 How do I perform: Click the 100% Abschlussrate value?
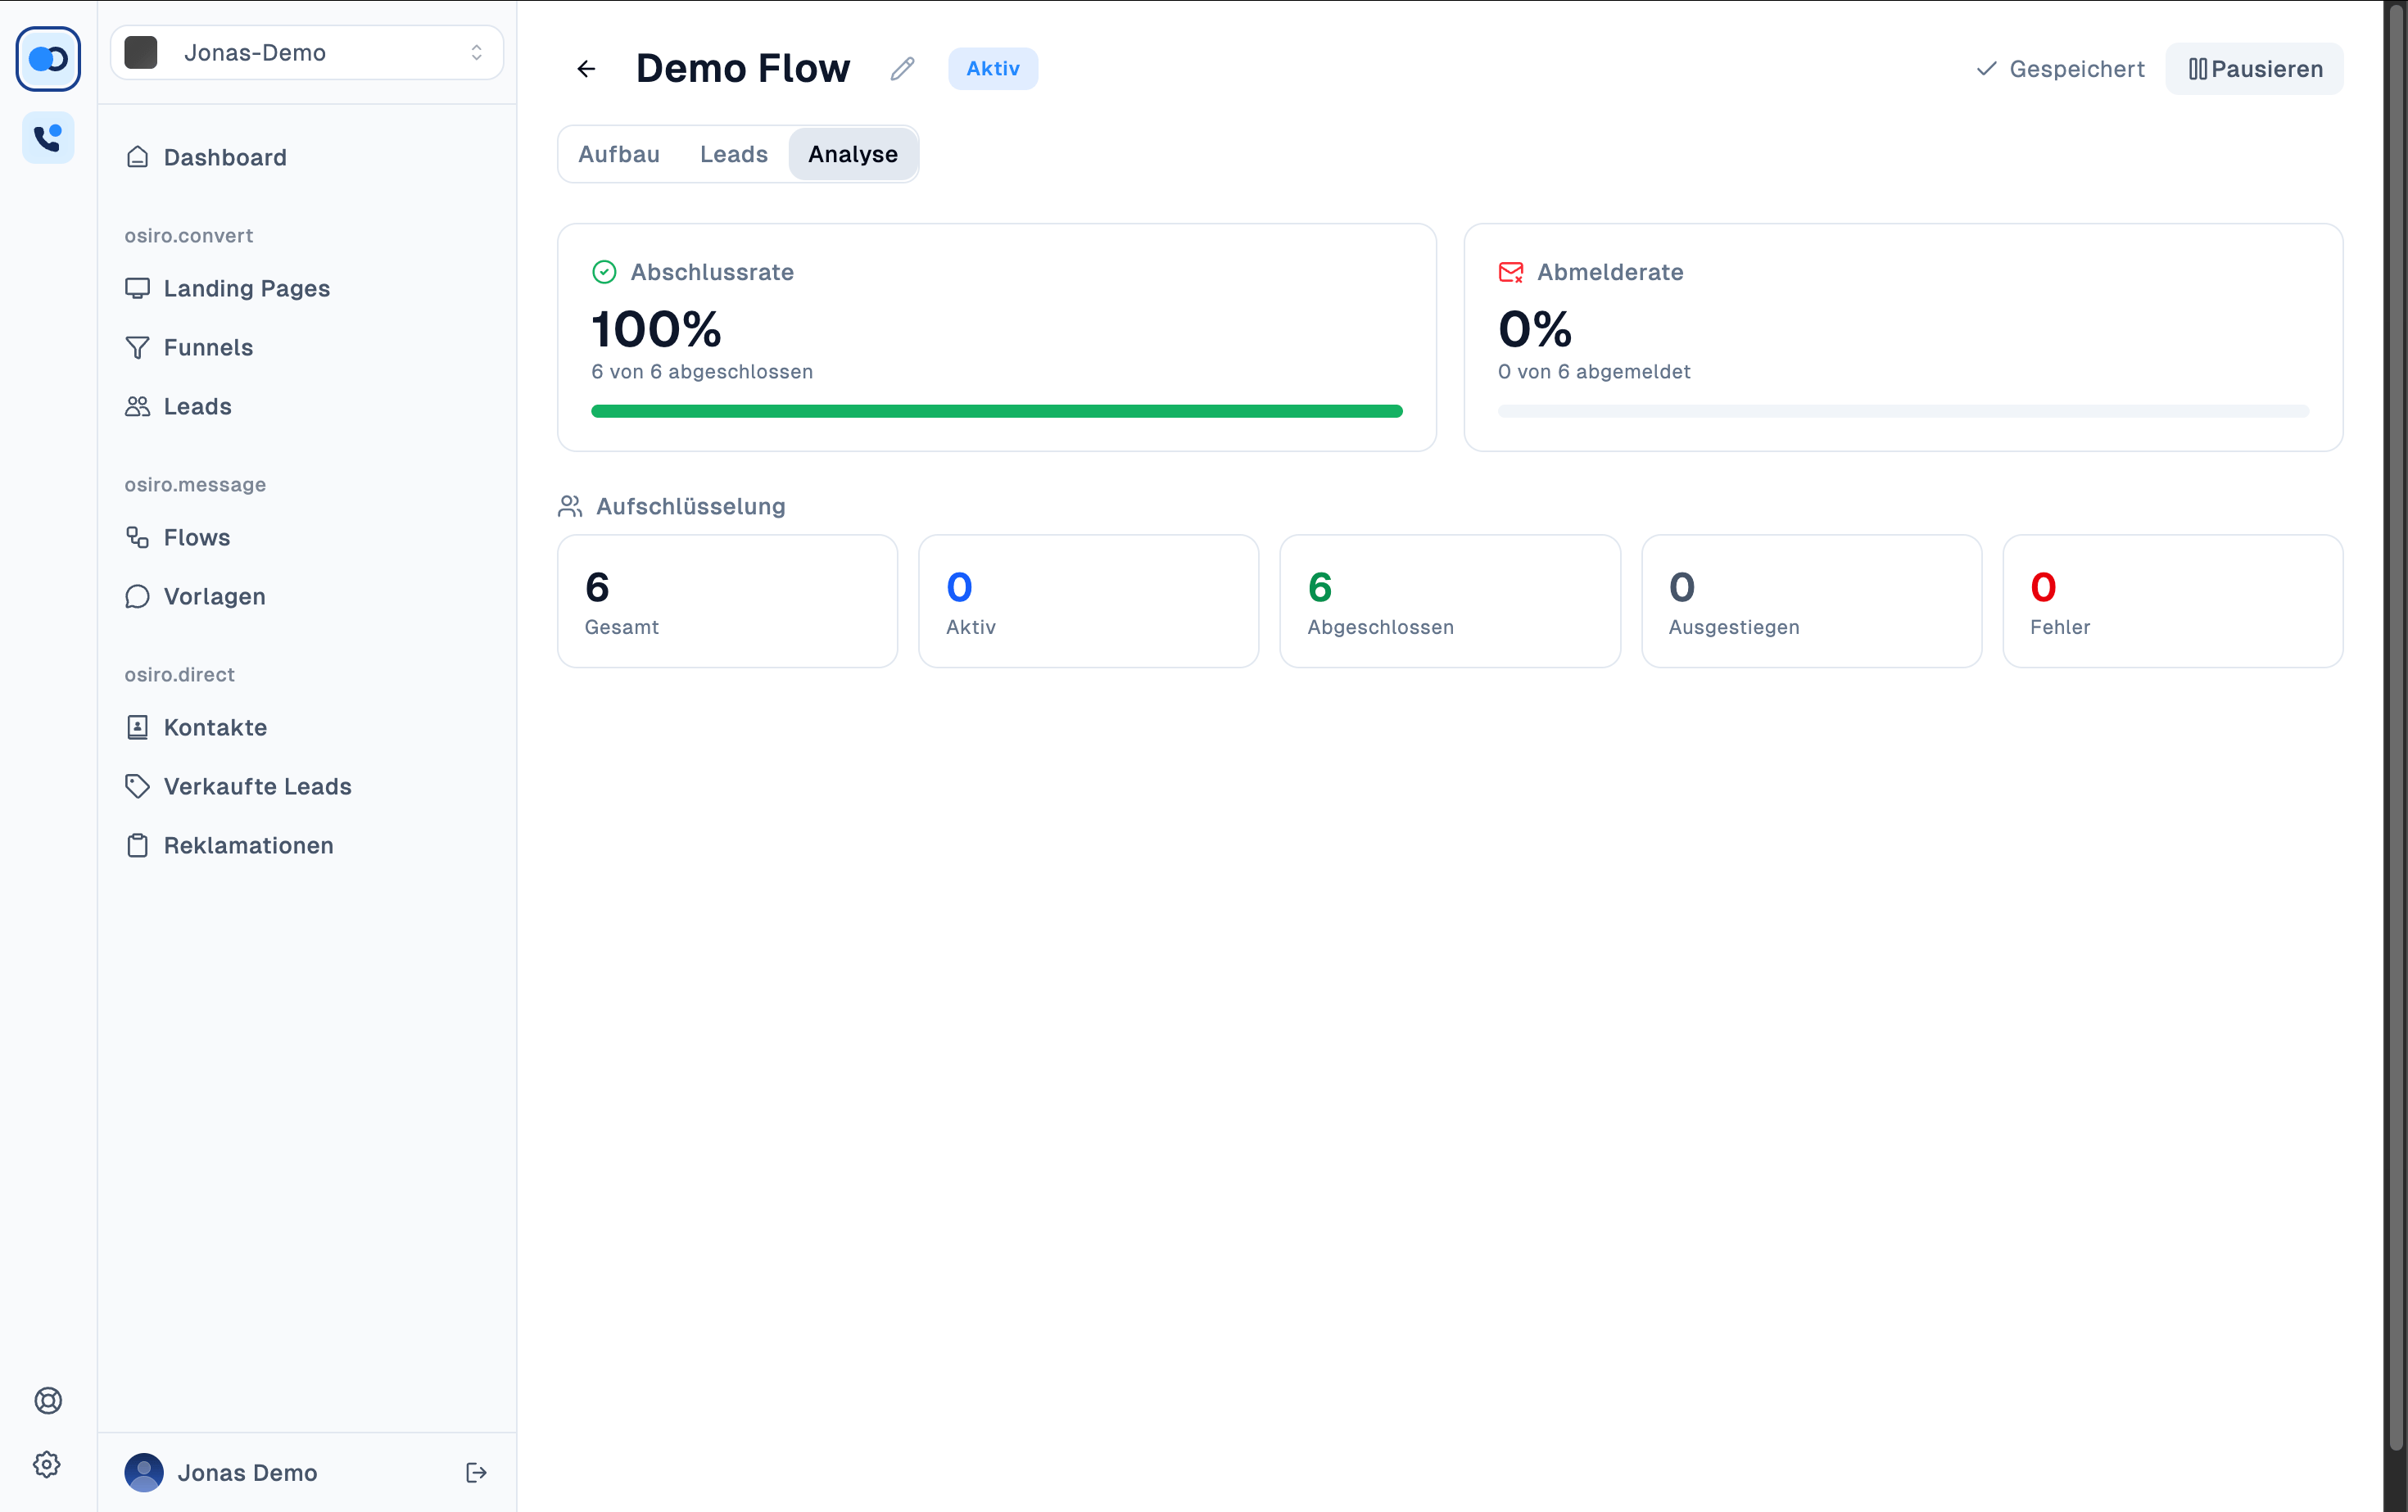click(x=656, y=329)
